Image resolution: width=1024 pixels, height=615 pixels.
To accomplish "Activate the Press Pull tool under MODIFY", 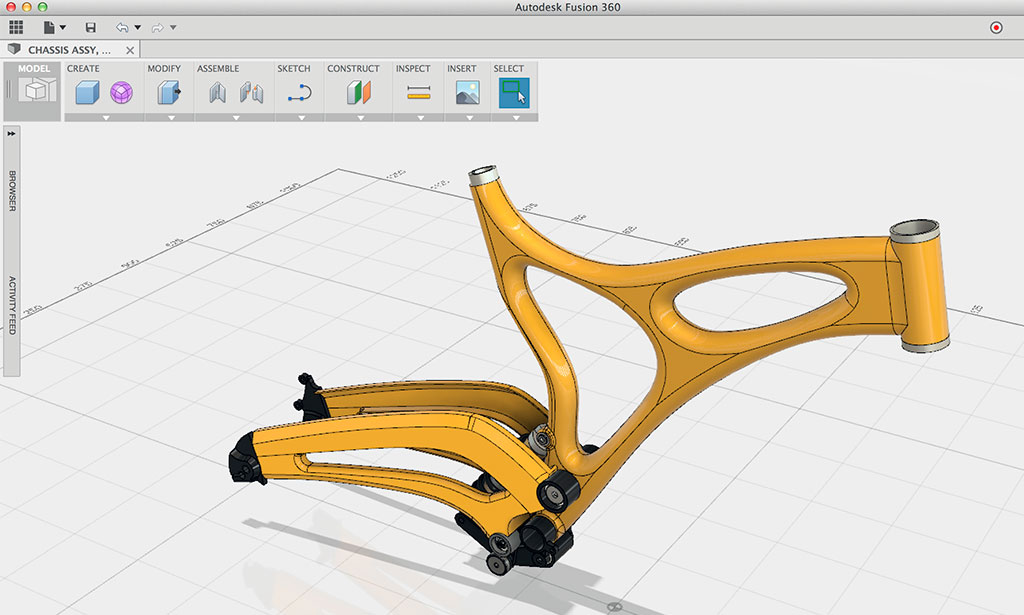I will pos(167,90).
